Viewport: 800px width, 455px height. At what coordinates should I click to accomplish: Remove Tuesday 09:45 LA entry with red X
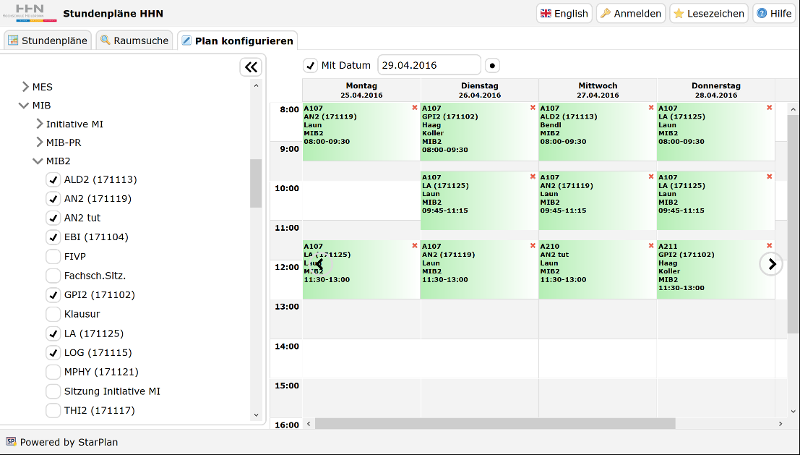tap(533, 176)
